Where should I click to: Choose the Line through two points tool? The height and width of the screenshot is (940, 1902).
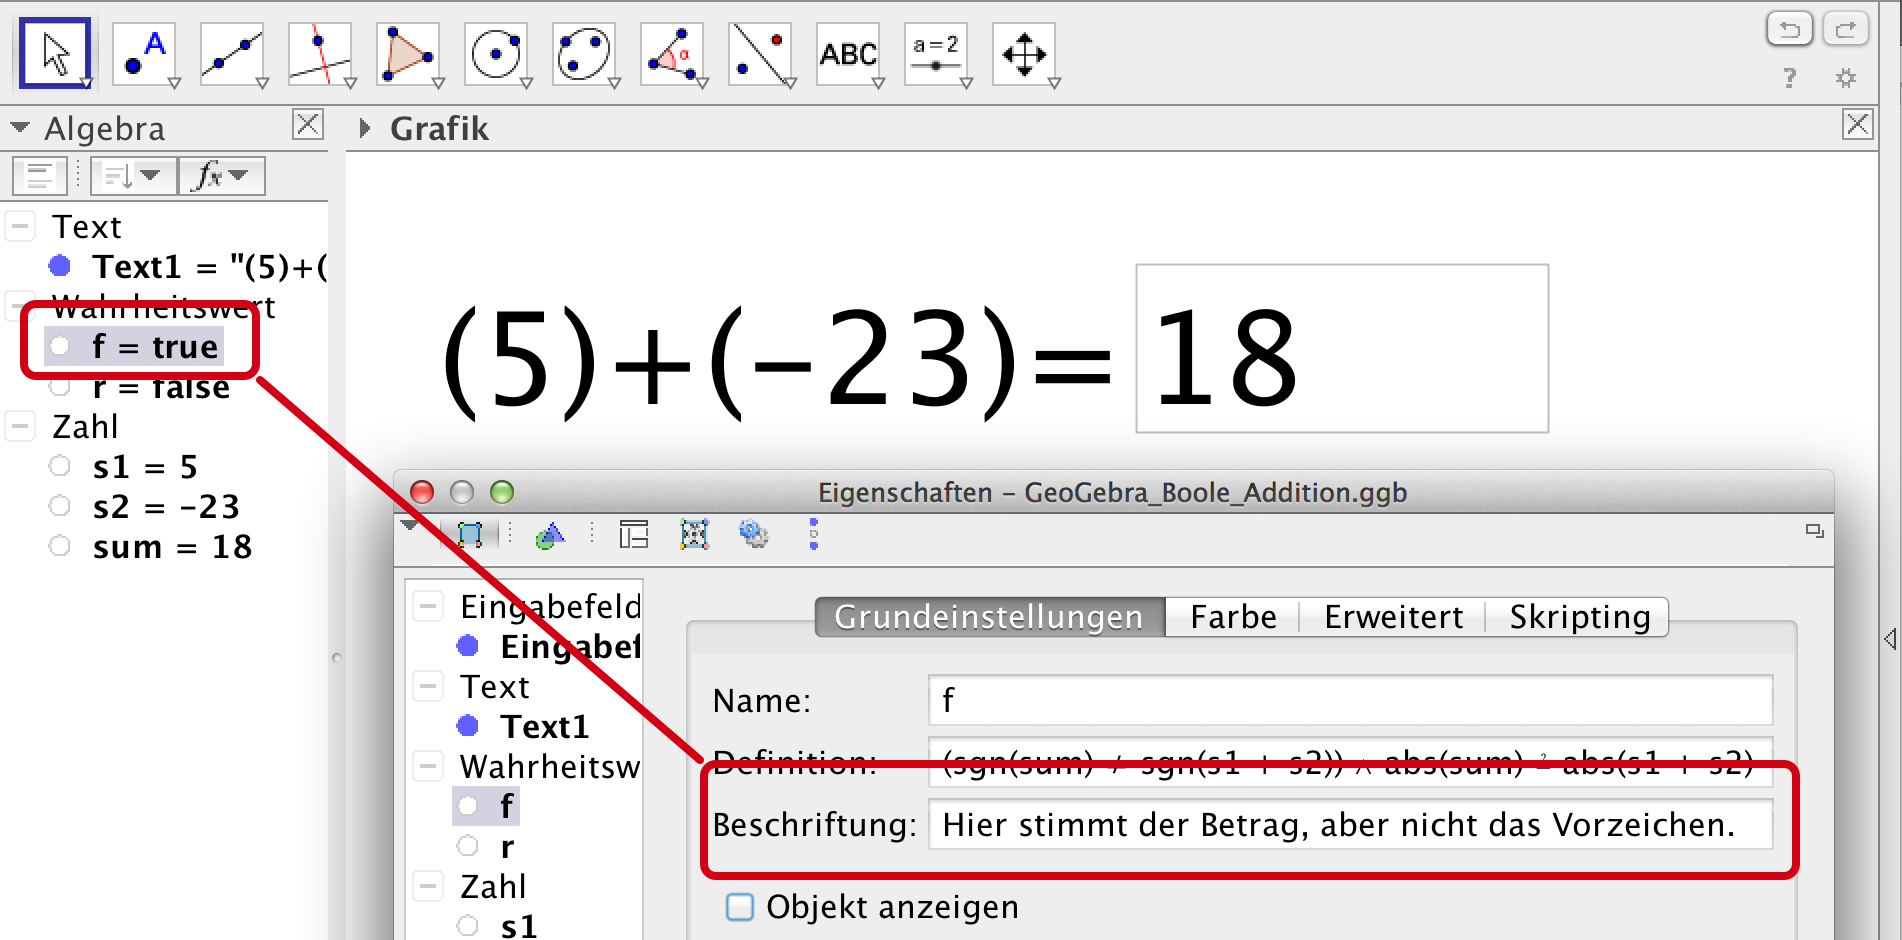coord(231,53)
